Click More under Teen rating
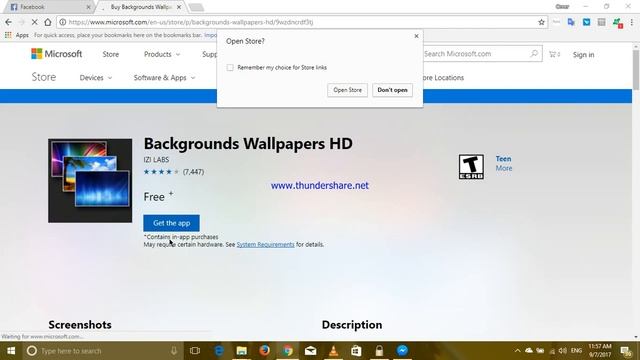The width and height of the screenshot is (640, 360). [x=504, y=168]
